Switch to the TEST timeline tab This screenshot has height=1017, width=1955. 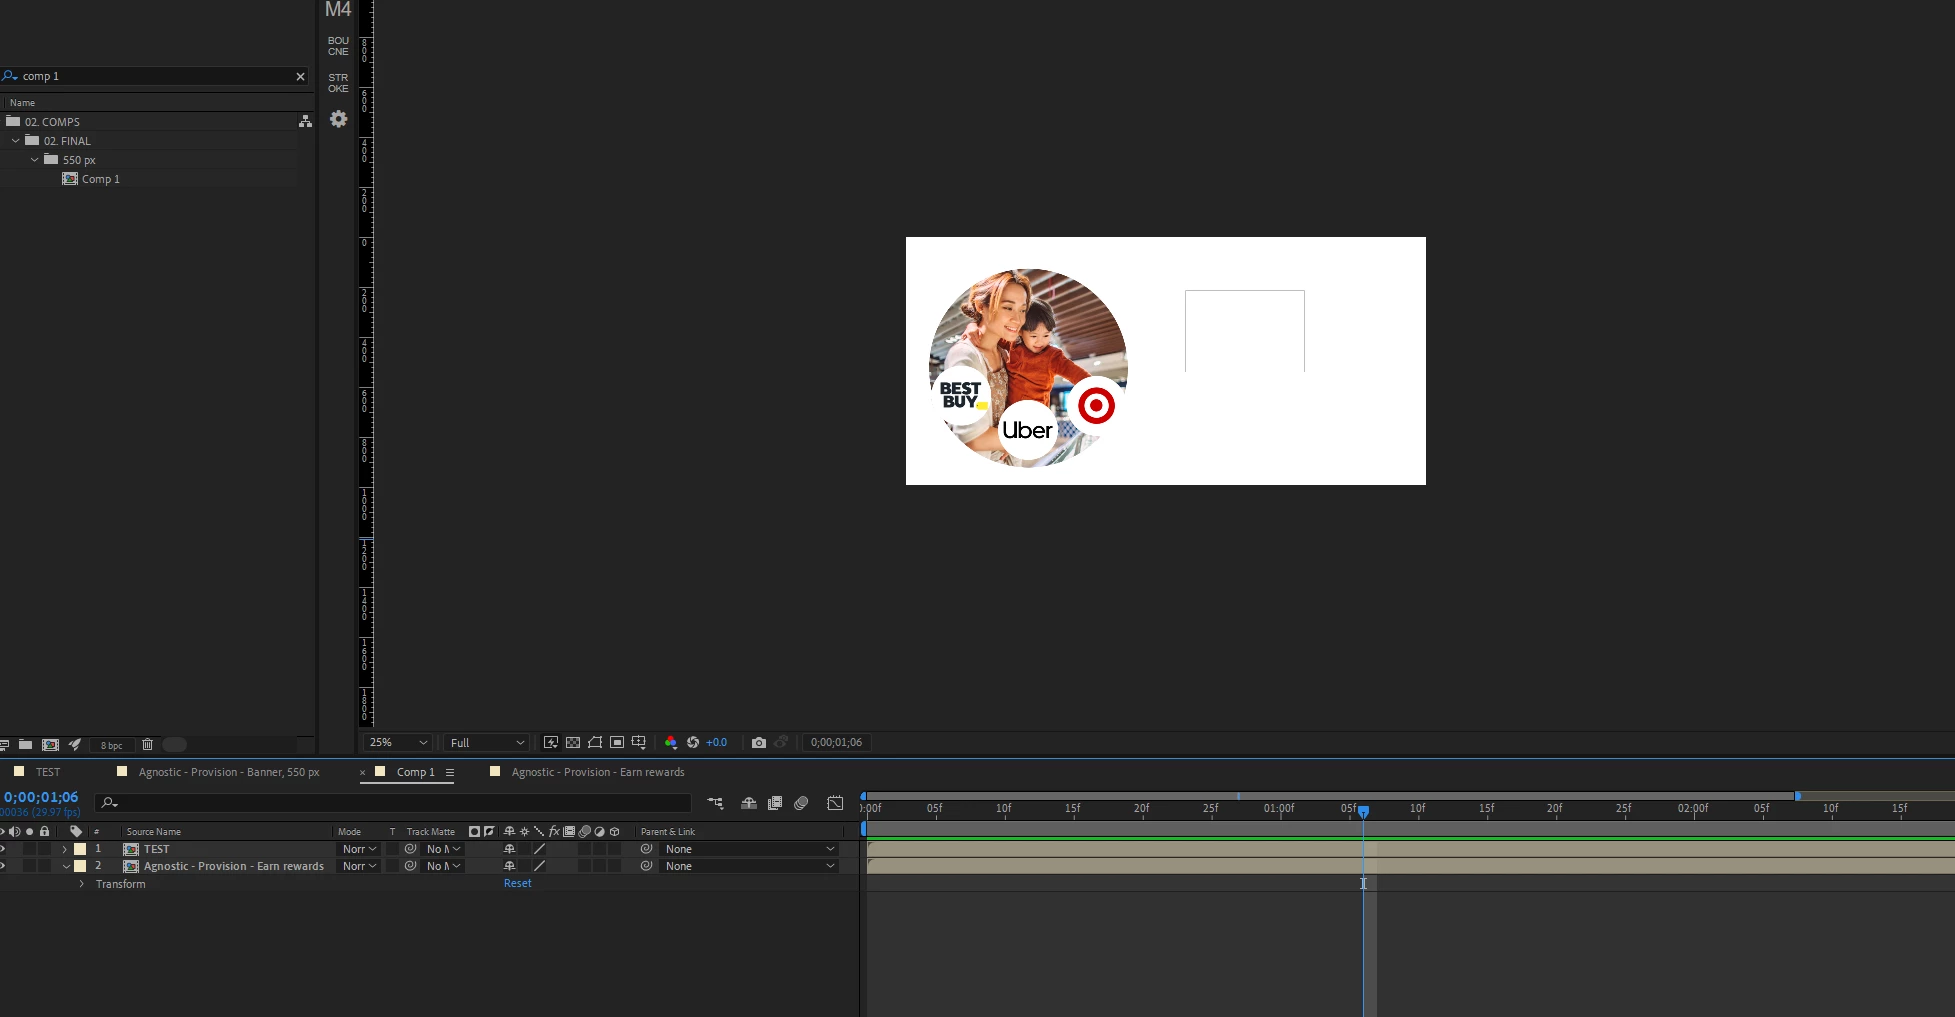pyautogui.click(x=48, y=772)
